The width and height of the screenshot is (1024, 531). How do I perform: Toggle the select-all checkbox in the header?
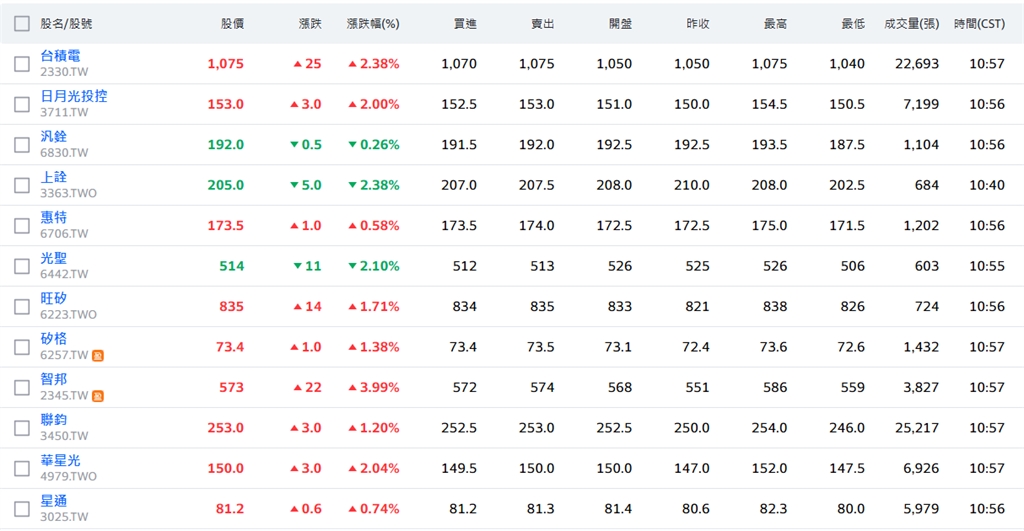point(22,23)
